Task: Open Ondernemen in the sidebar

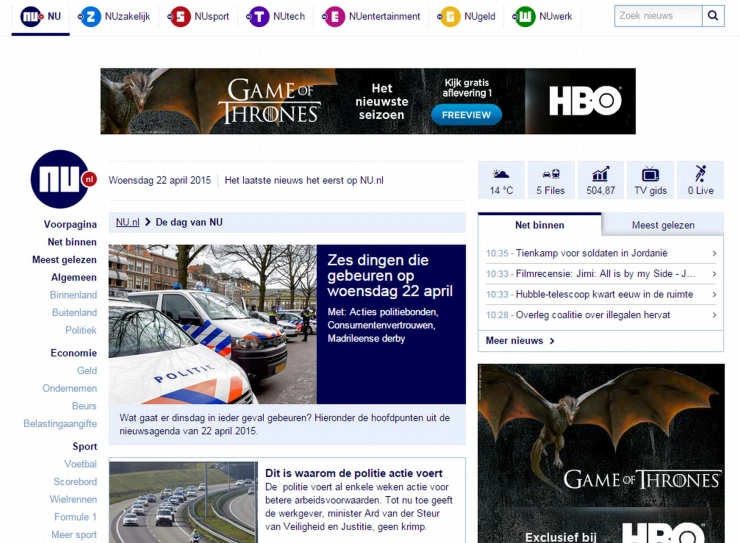Action: pos(69,388)
